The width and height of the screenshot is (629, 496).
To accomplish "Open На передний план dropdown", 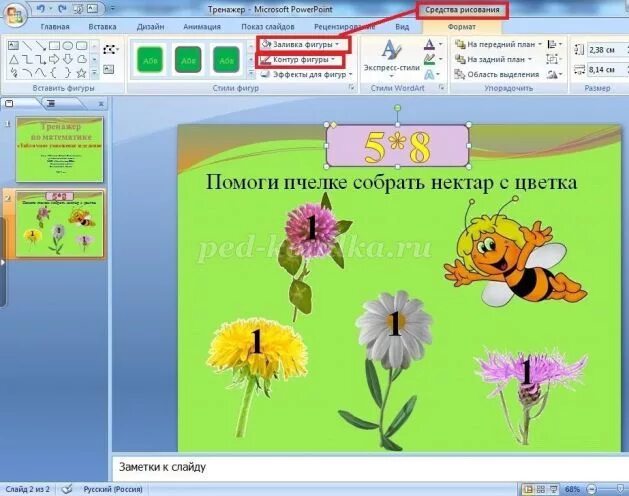I will [x=499, y=44].
